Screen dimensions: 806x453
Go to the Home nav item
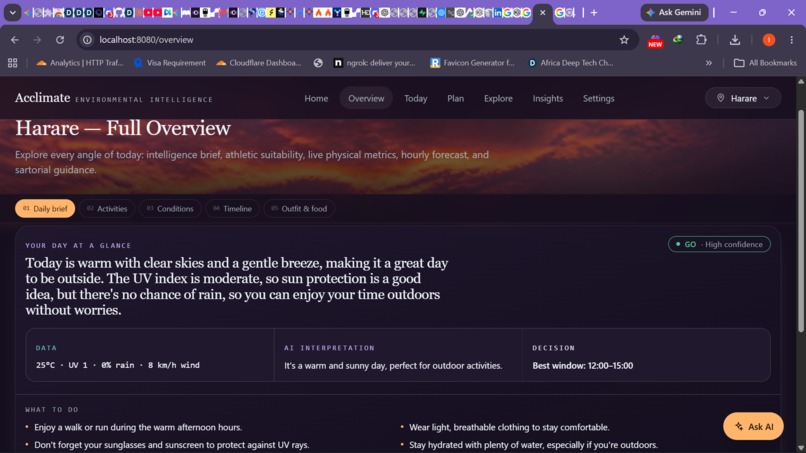[316, 98]
